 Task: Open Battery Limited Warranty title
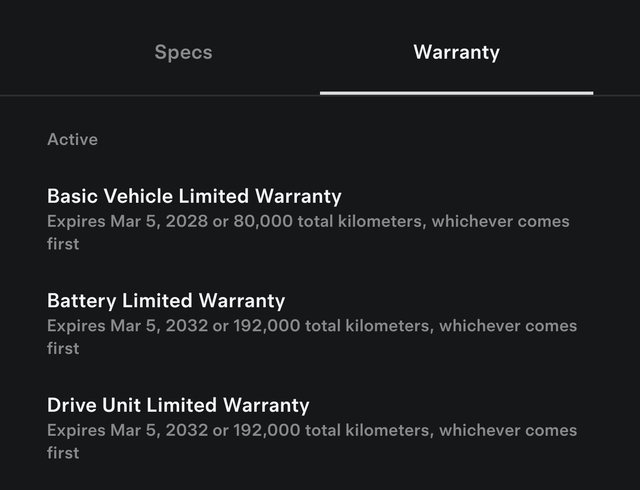click(x=166, y=301)
